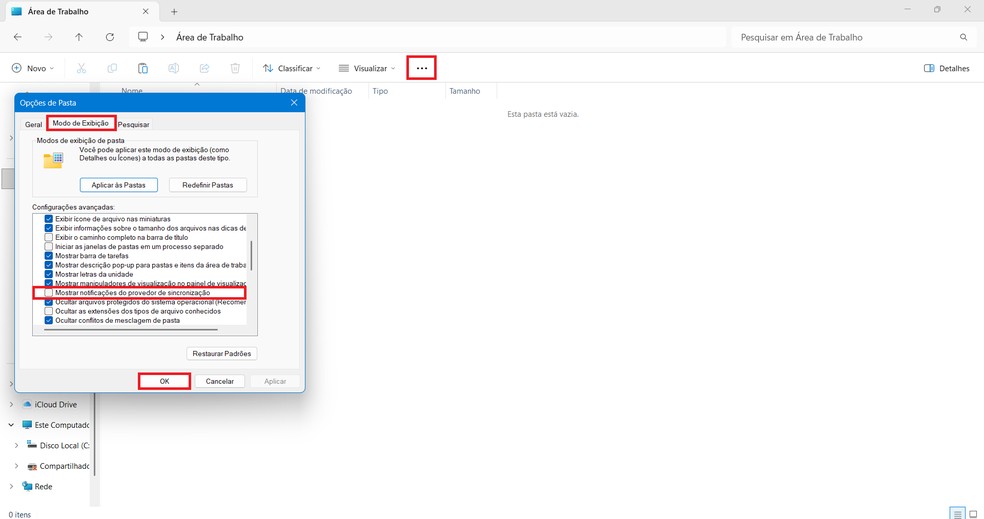The height and width of the screenshot is (519, 984).
Task: Open the three-dots See more menu
Action: [421, 68]
